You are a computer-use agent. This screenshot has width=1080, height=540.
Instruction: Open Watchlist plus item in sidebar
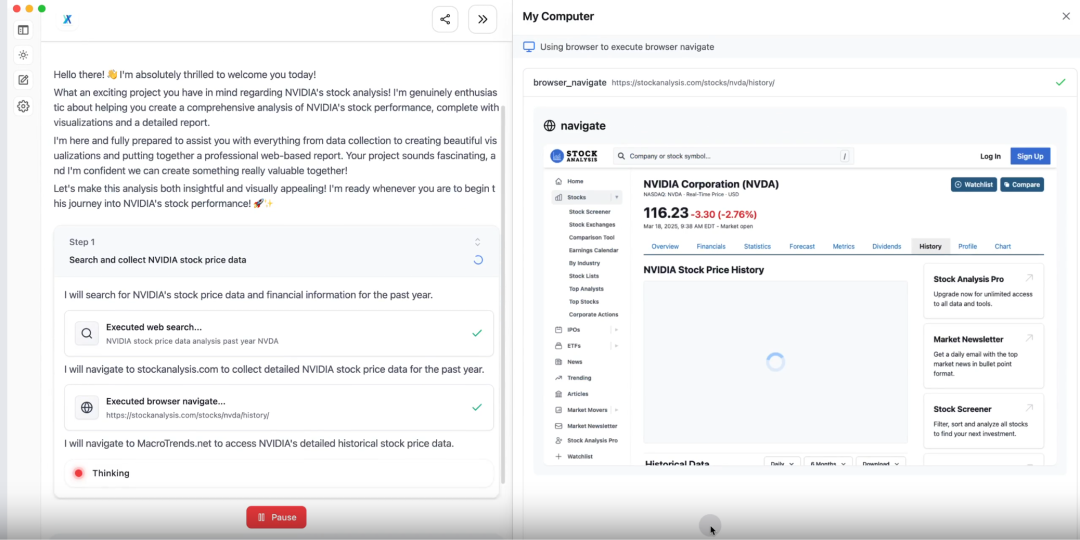coord(574,457)
